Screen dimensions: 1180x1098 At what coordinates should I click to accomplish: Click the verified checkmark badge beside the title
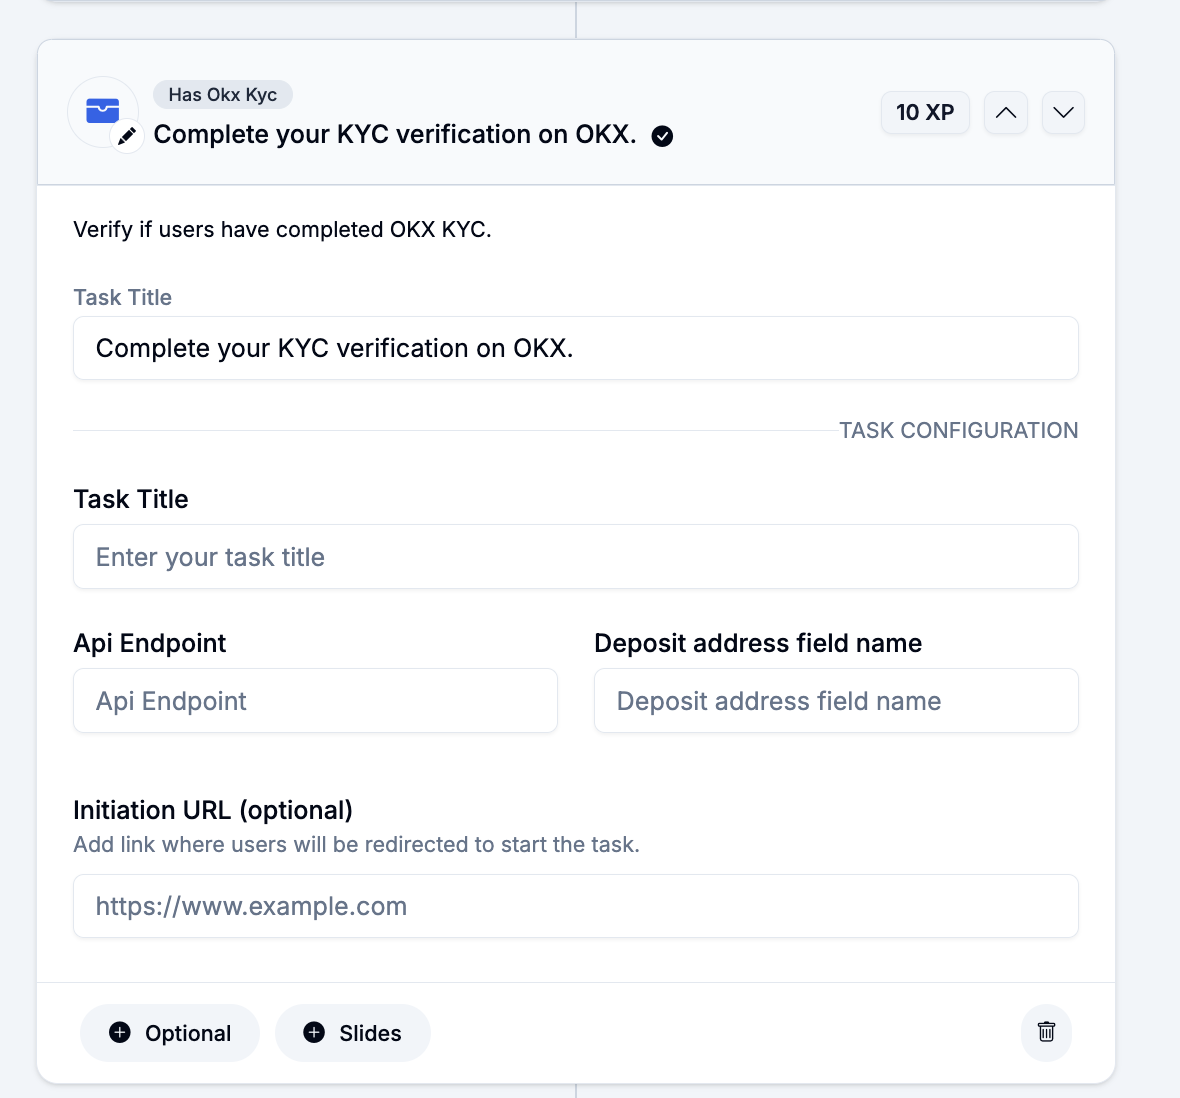(x=662, y=136)
